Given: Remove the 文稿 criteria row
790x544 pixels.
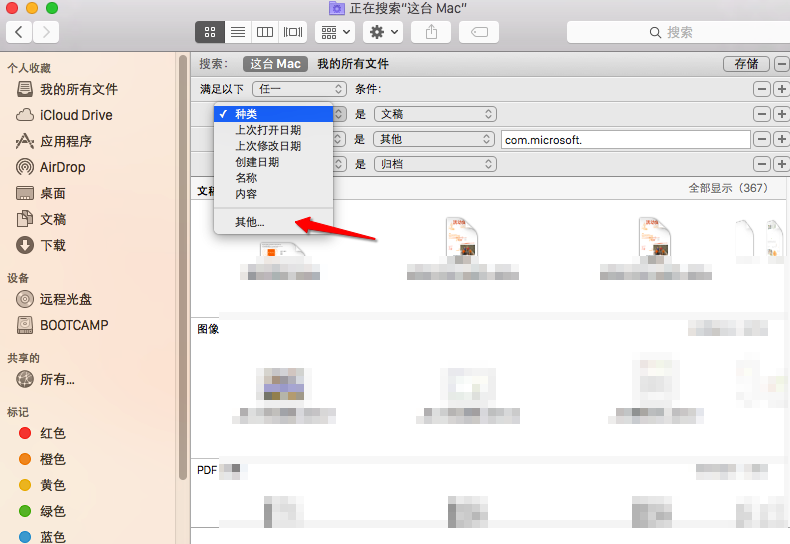Looking at the screenshot, I should [762, 114].
